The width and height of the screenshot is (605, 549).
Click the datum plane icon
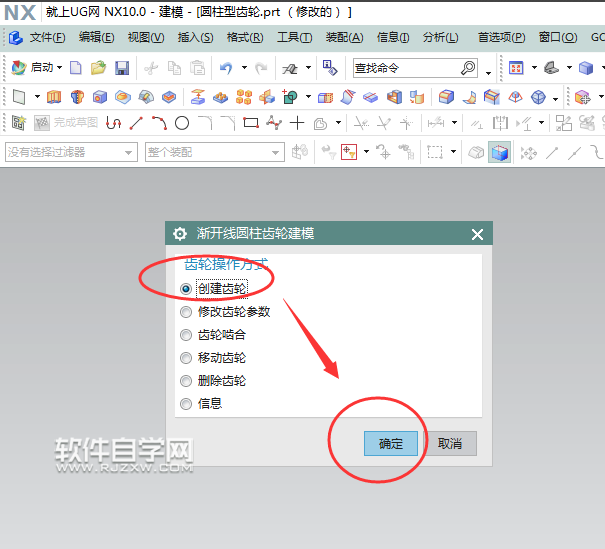click(x=18, y=97)
